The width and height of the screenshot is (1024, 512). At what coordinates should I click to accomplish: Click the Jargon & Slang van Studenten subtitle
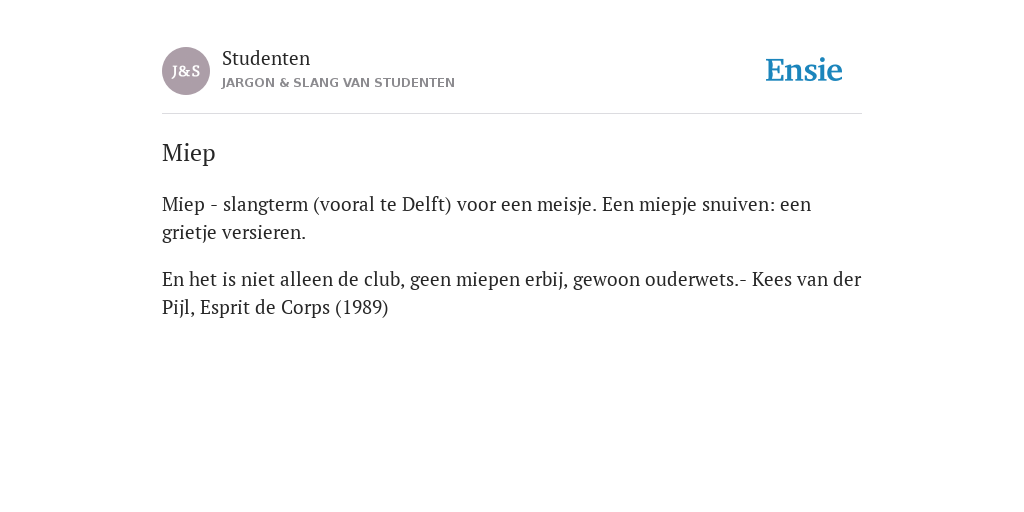tap(338, 83)
